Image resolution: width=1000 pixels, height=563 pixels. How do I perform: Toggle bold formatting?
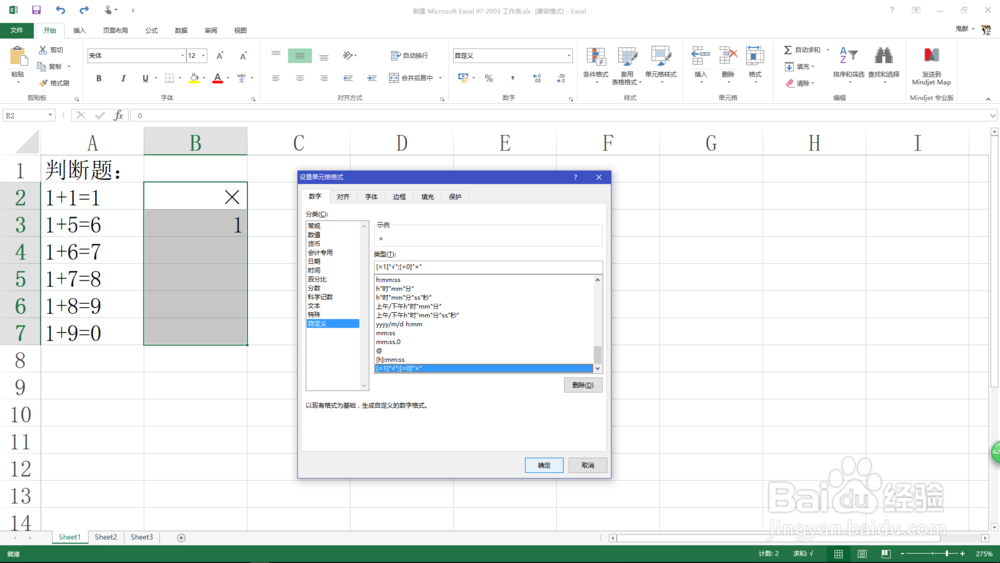[x=99, y=78]
